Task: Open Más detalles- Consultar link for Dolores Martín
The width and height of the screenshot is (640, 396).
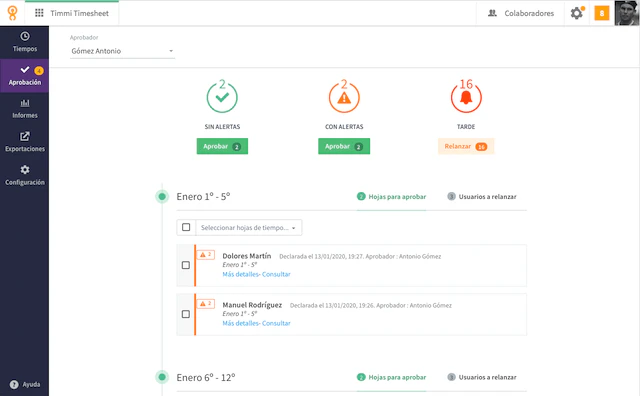Action: (256, 274)
